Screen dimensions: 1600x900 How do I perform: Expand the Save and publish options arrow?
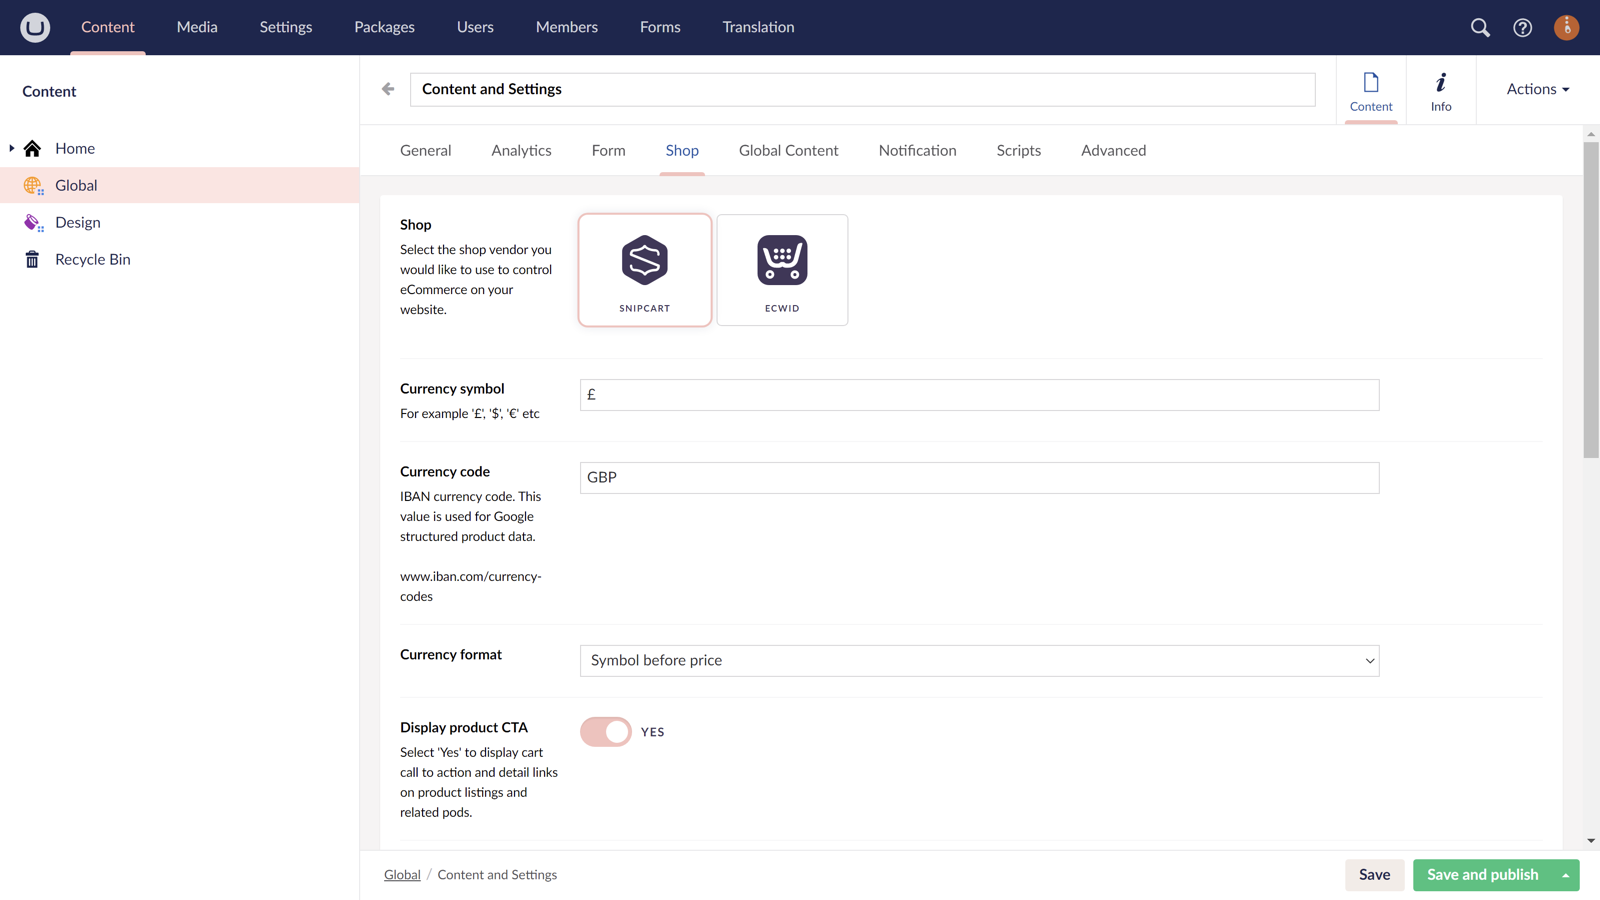(1566, 875)
